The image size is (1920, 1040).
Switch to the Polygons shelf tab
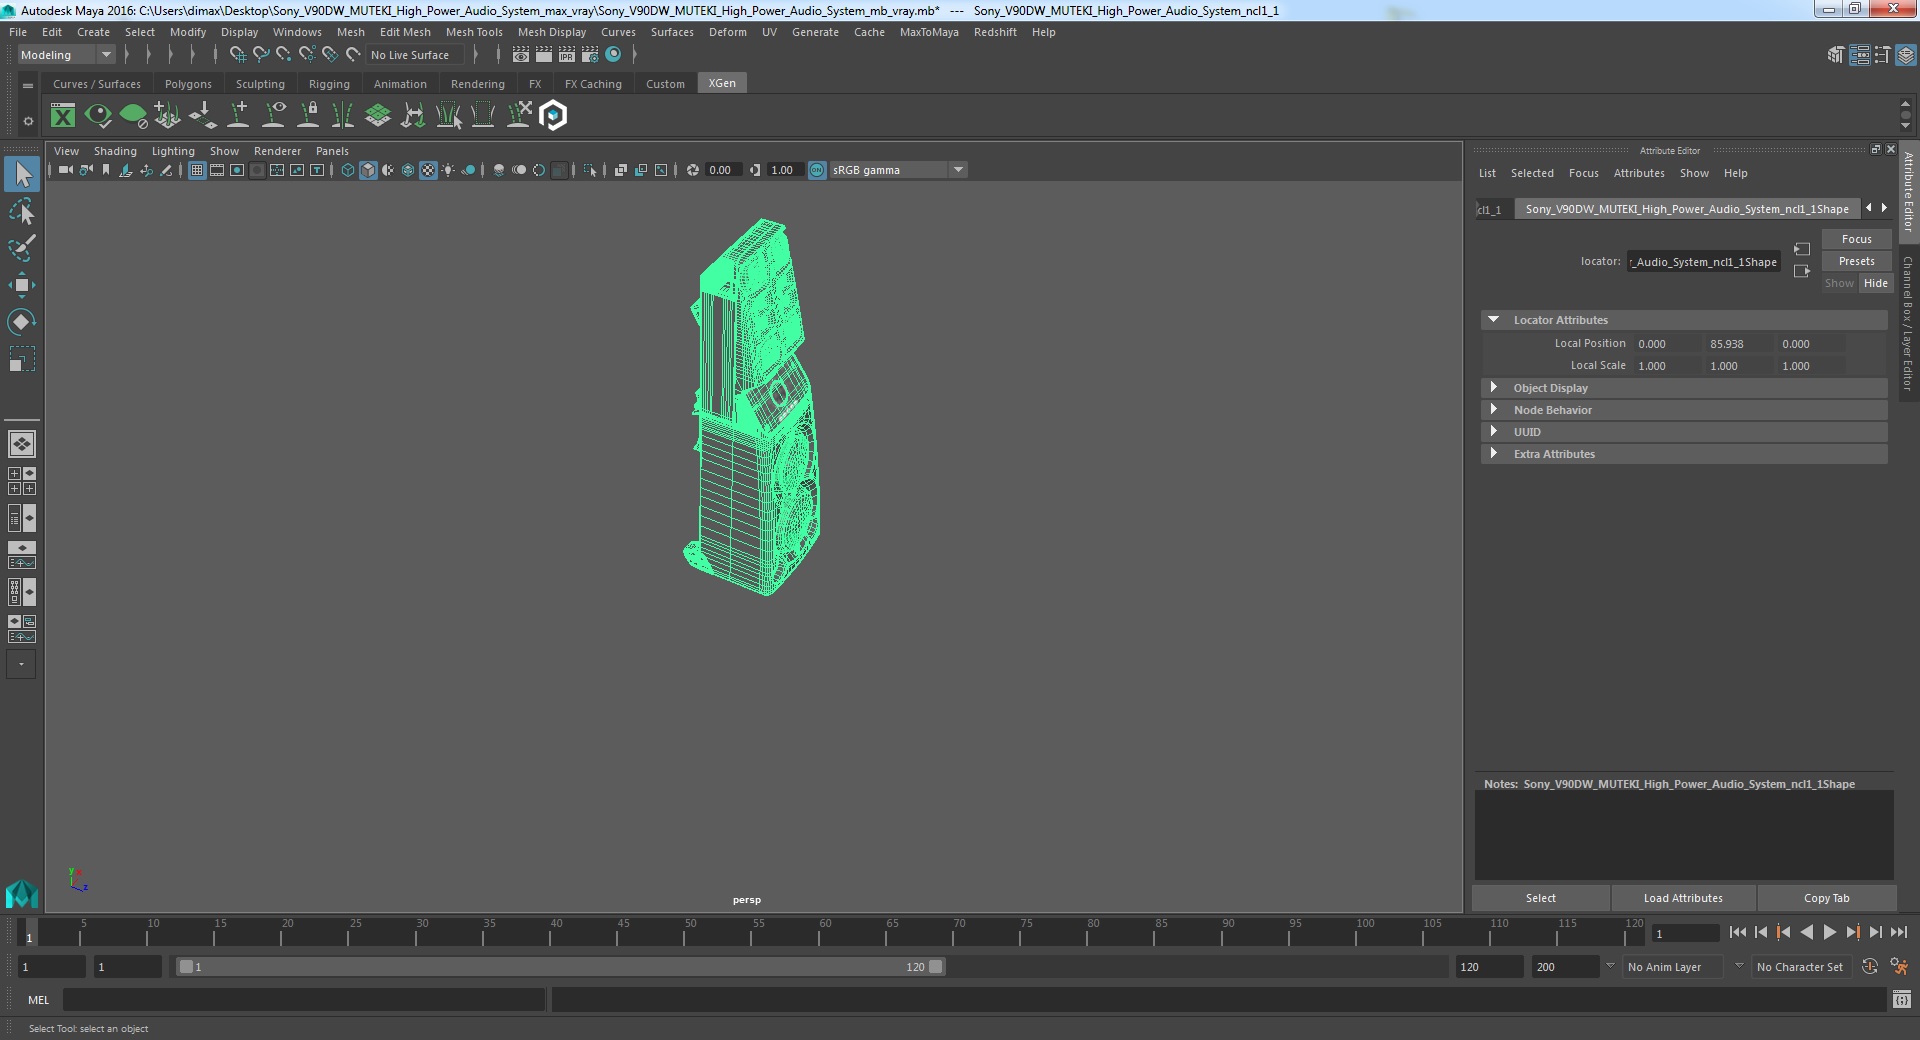(x=188, y=84)
